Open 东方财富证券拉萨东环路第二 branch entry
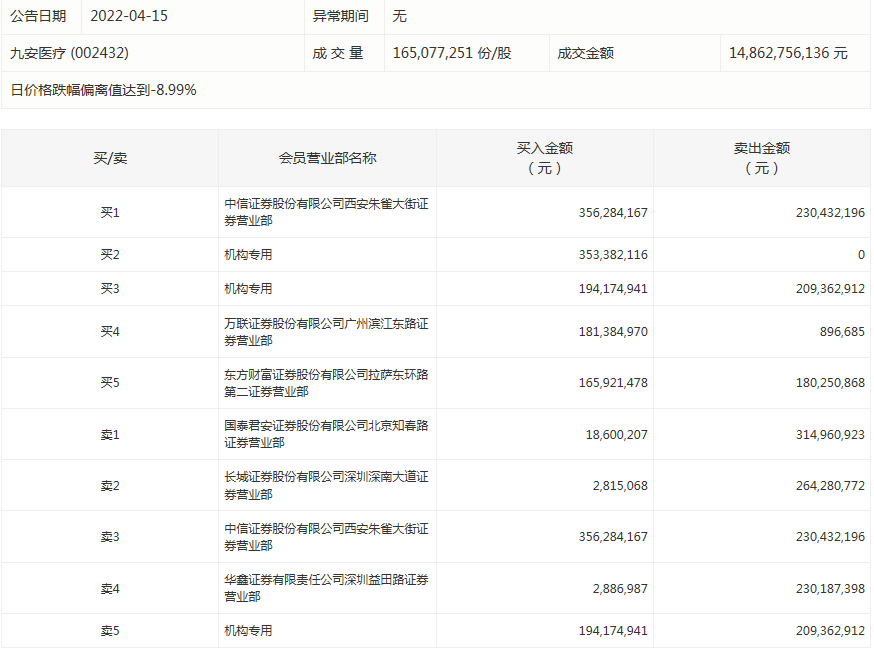 (x=326, y=383)
